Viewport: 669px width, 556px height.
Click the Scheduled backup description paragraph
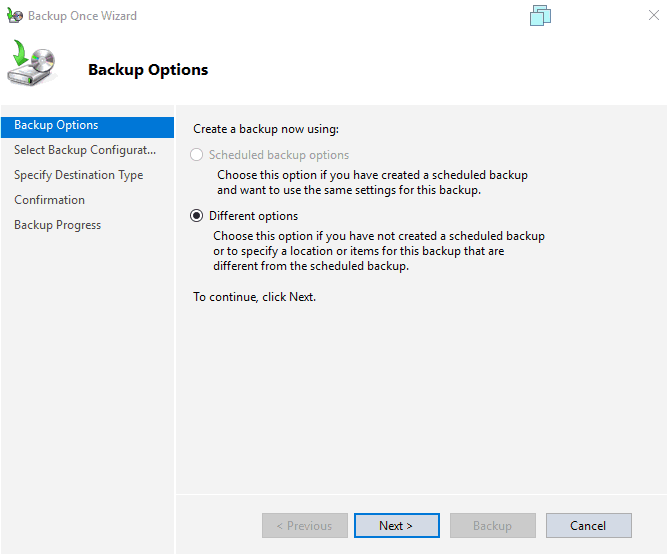click(372, 182)
